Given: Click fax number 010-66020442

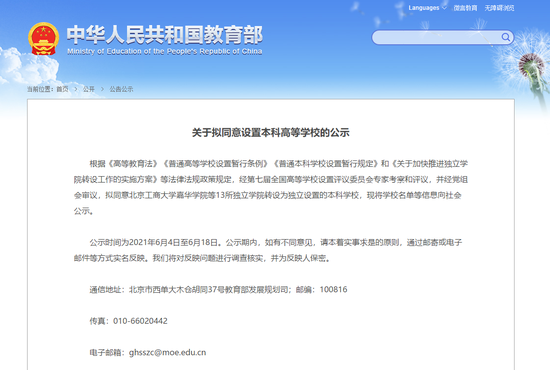Looking at the screenshot, I should 140,321.
